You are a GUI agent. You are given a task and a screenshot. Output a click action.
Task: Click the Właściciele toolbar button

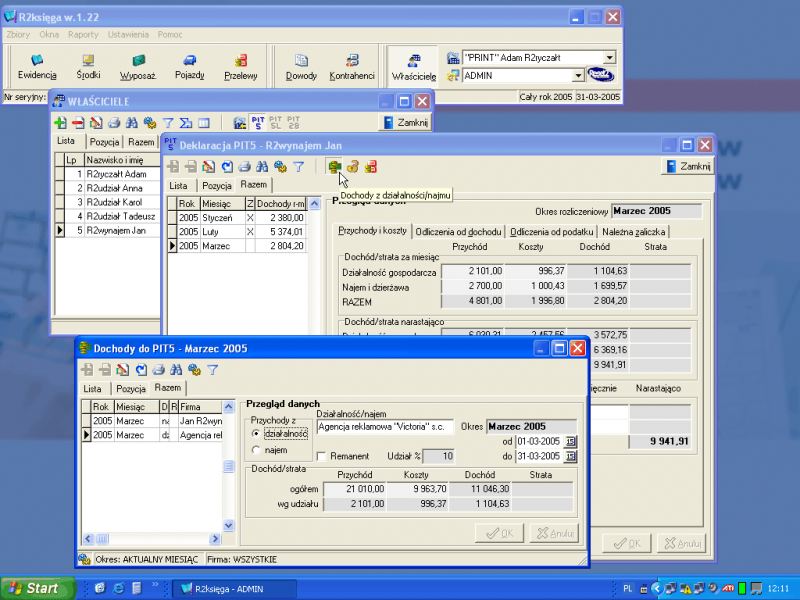pyautogui.click(x=414, y=66)
